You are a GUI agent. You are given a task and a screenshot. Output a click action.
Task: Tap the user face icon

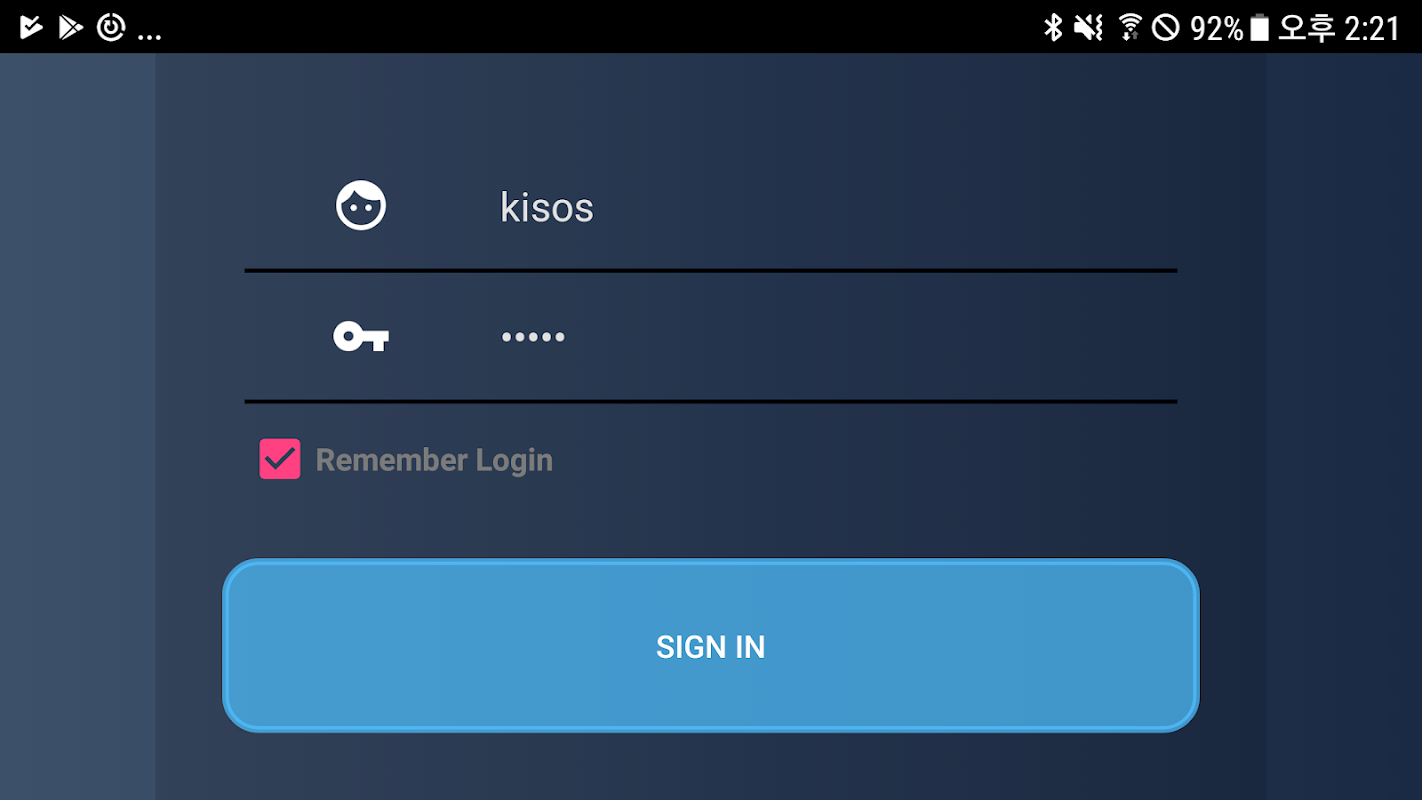(360, 206)
